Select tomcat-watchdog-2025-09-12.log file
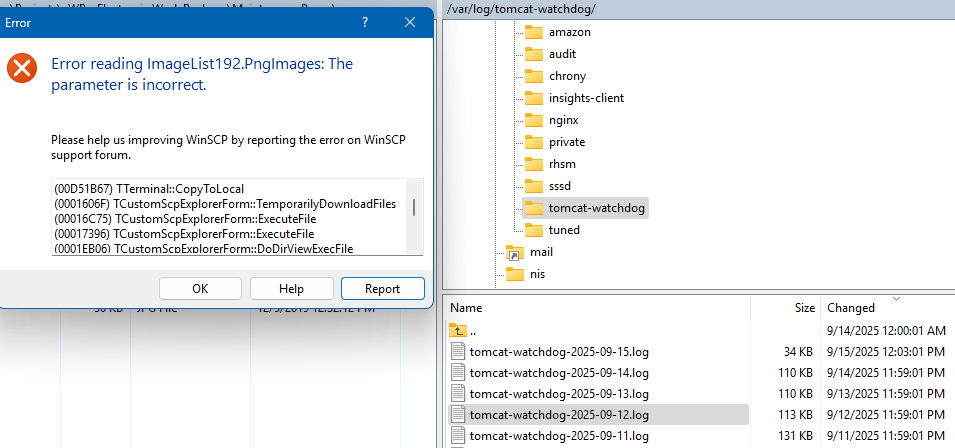Screen dimensions: 955x448 pyautogui.click(x=559, y=414)
